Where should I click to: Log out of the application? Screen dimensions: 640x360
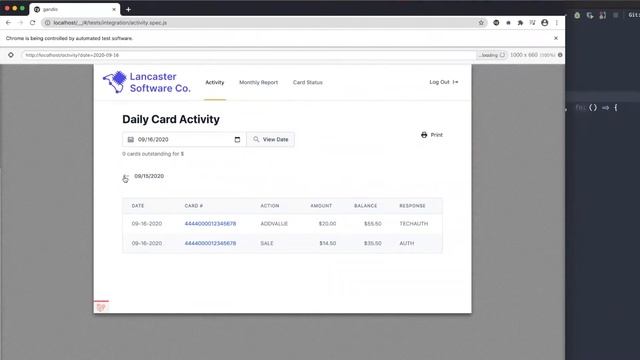[444, 82]
